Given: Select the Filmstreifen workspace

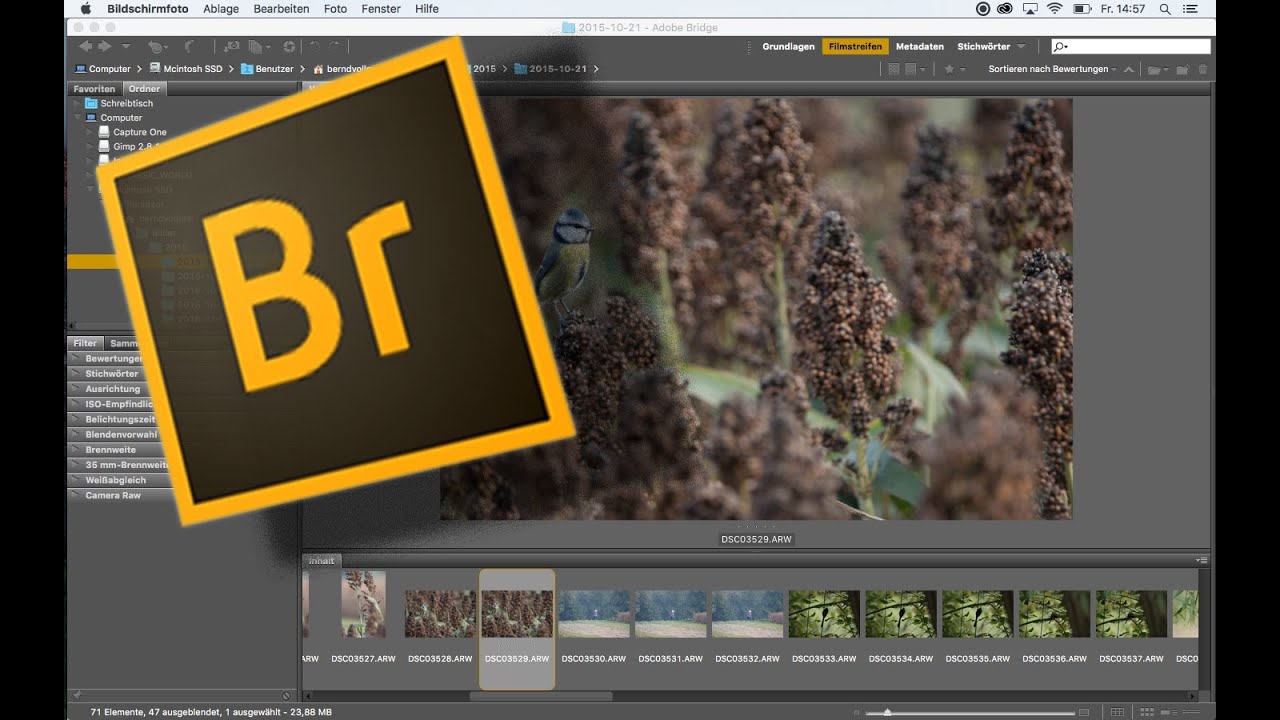Looking at the screenshot, I should tap(855, 47).
